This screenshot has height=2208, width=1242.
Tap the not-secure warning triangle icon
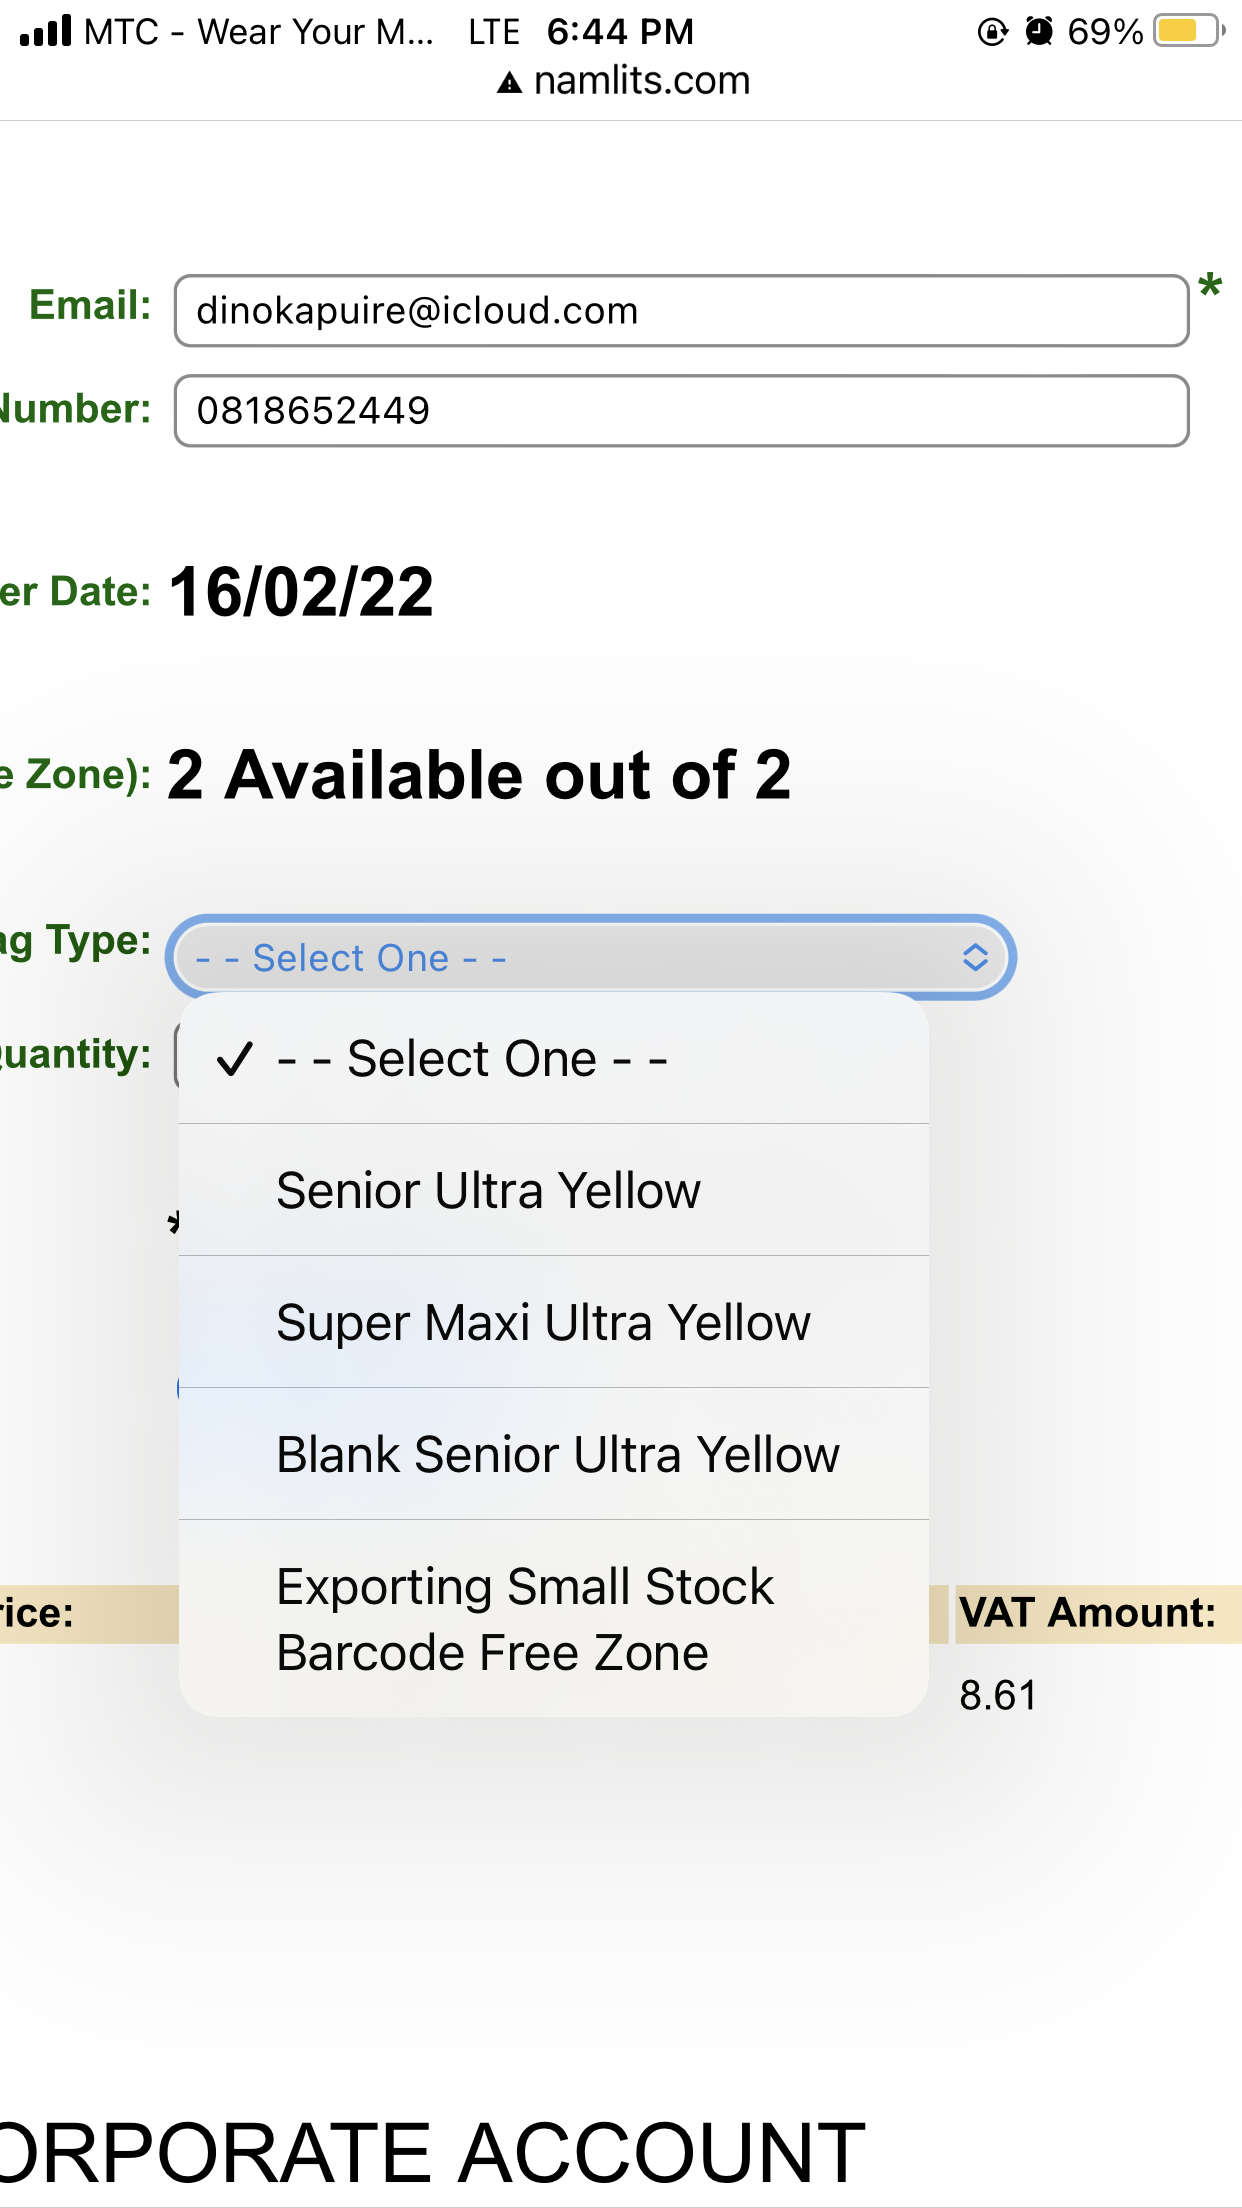pos(510,83)
